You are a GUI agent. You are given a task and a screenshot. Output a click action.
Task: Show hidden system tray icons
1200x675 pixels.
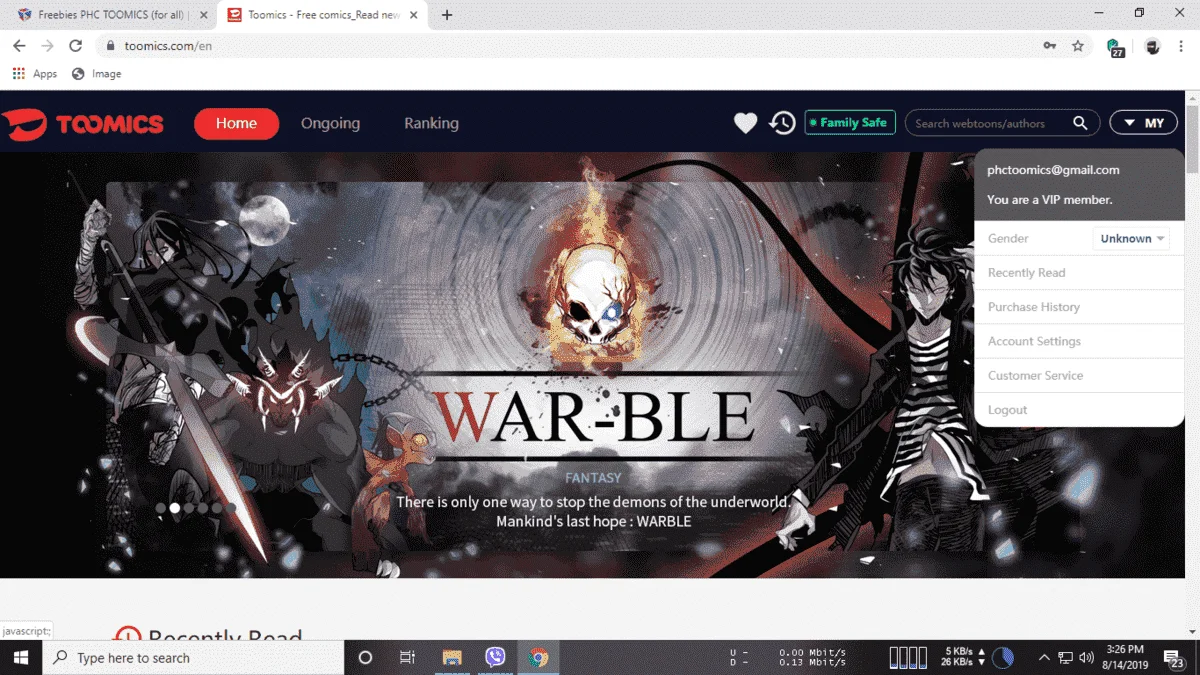tap(1044, 657)
